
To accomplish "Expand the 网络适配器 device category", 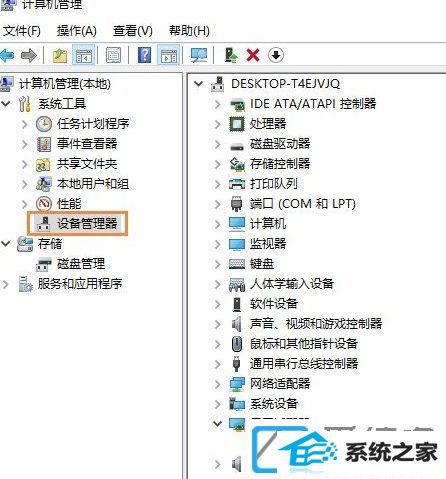I will 217,384.
